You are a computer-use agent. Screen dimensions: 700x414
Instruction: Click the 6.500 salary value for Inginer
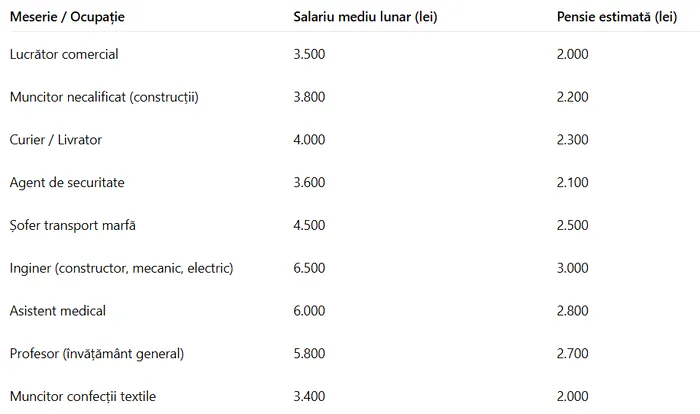pyautogui.click(x=309, y=269)
